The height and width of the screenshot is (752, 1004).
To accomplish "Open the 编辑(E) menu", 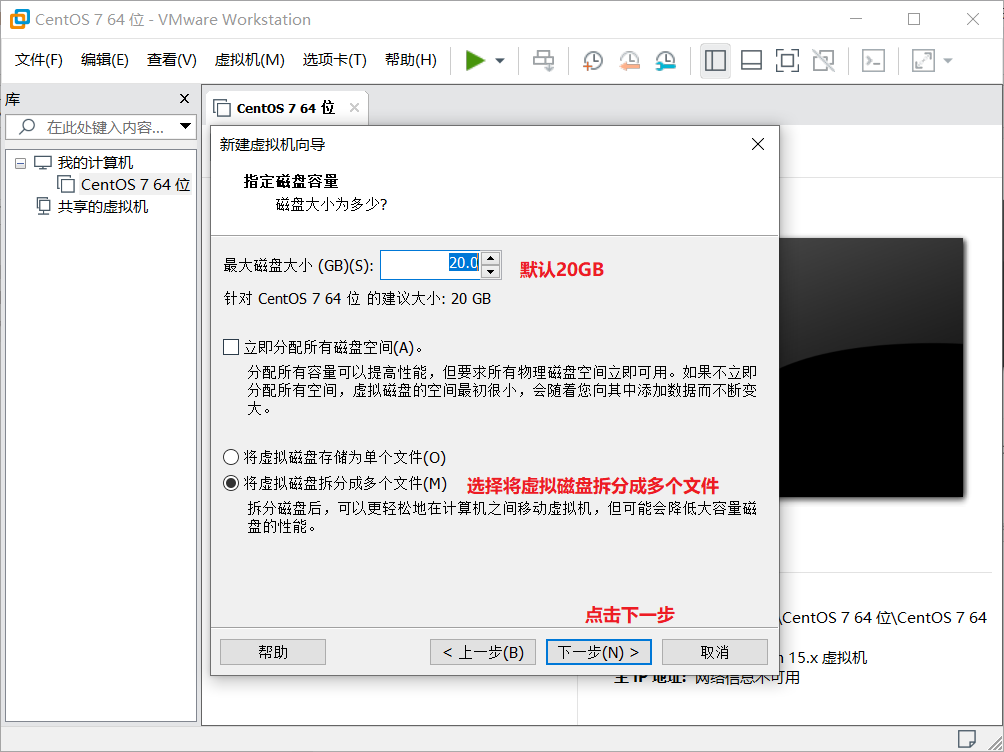I will [104, 60].
